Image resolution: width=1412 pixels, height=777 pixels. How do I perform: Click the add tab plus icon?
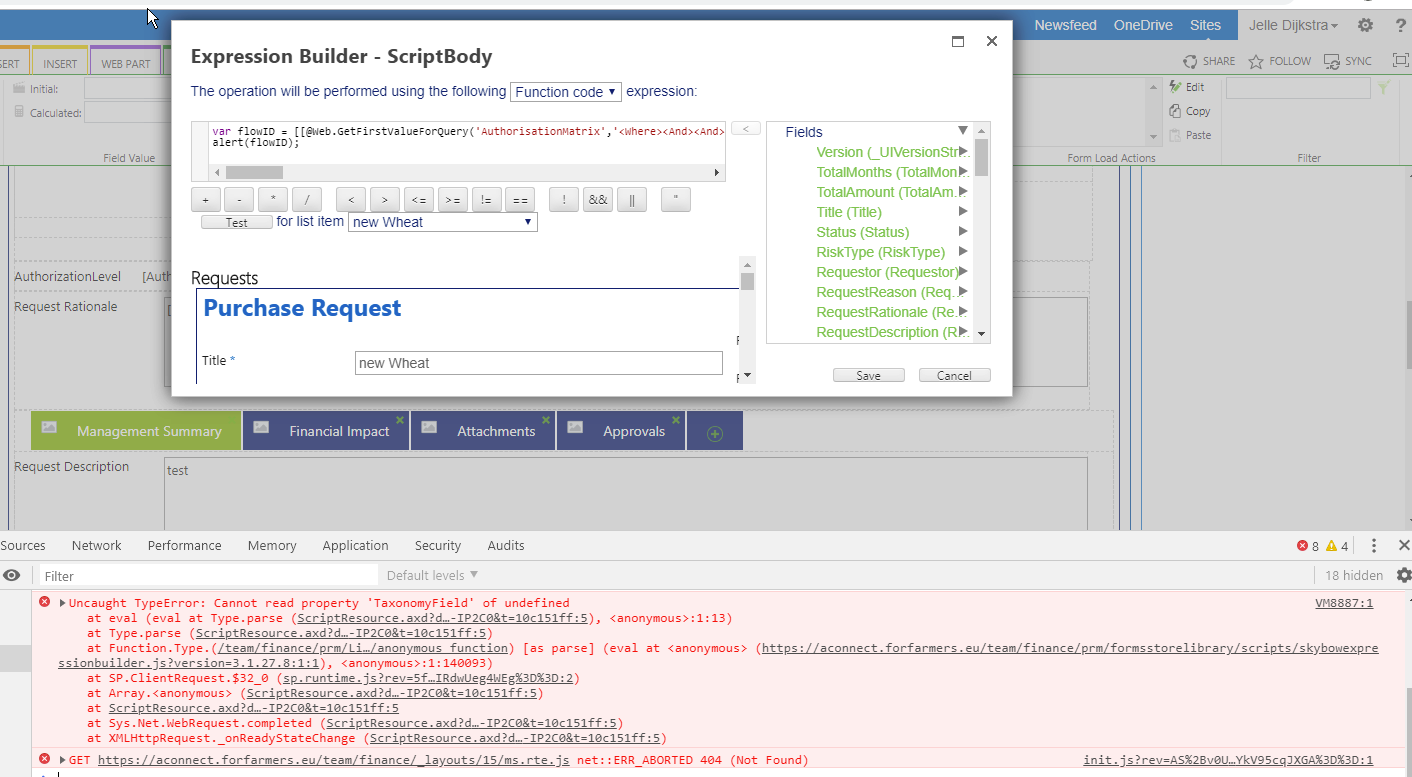point(714,433)
